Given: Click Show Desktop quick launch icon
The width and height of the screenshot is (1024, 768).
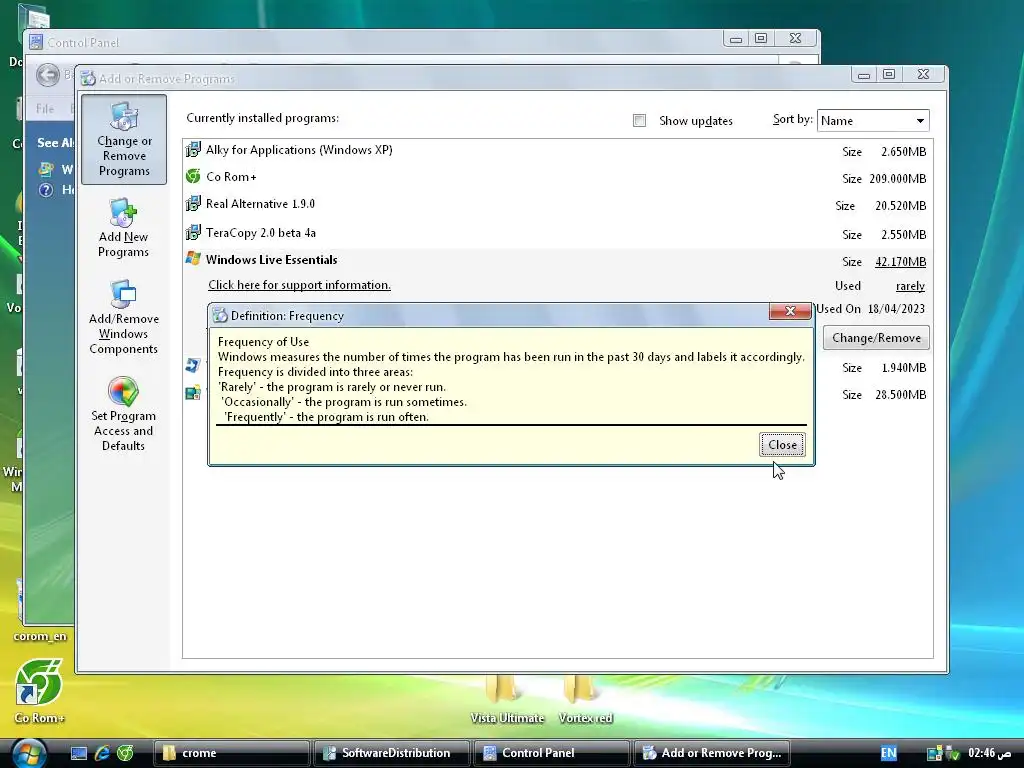Looking at the screenshot, I should tap(79, 754).
